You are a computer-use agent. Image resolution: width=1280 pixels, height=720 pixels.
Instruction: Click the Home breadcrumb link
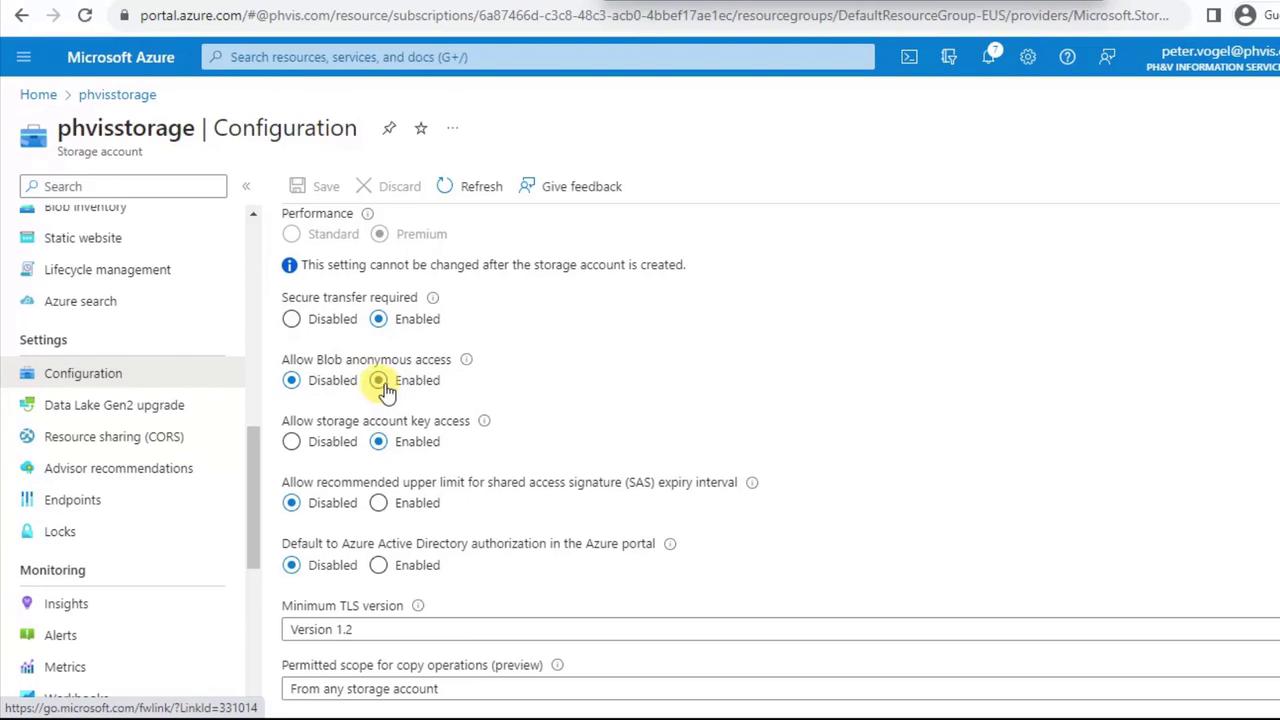(x=38, y=94)
